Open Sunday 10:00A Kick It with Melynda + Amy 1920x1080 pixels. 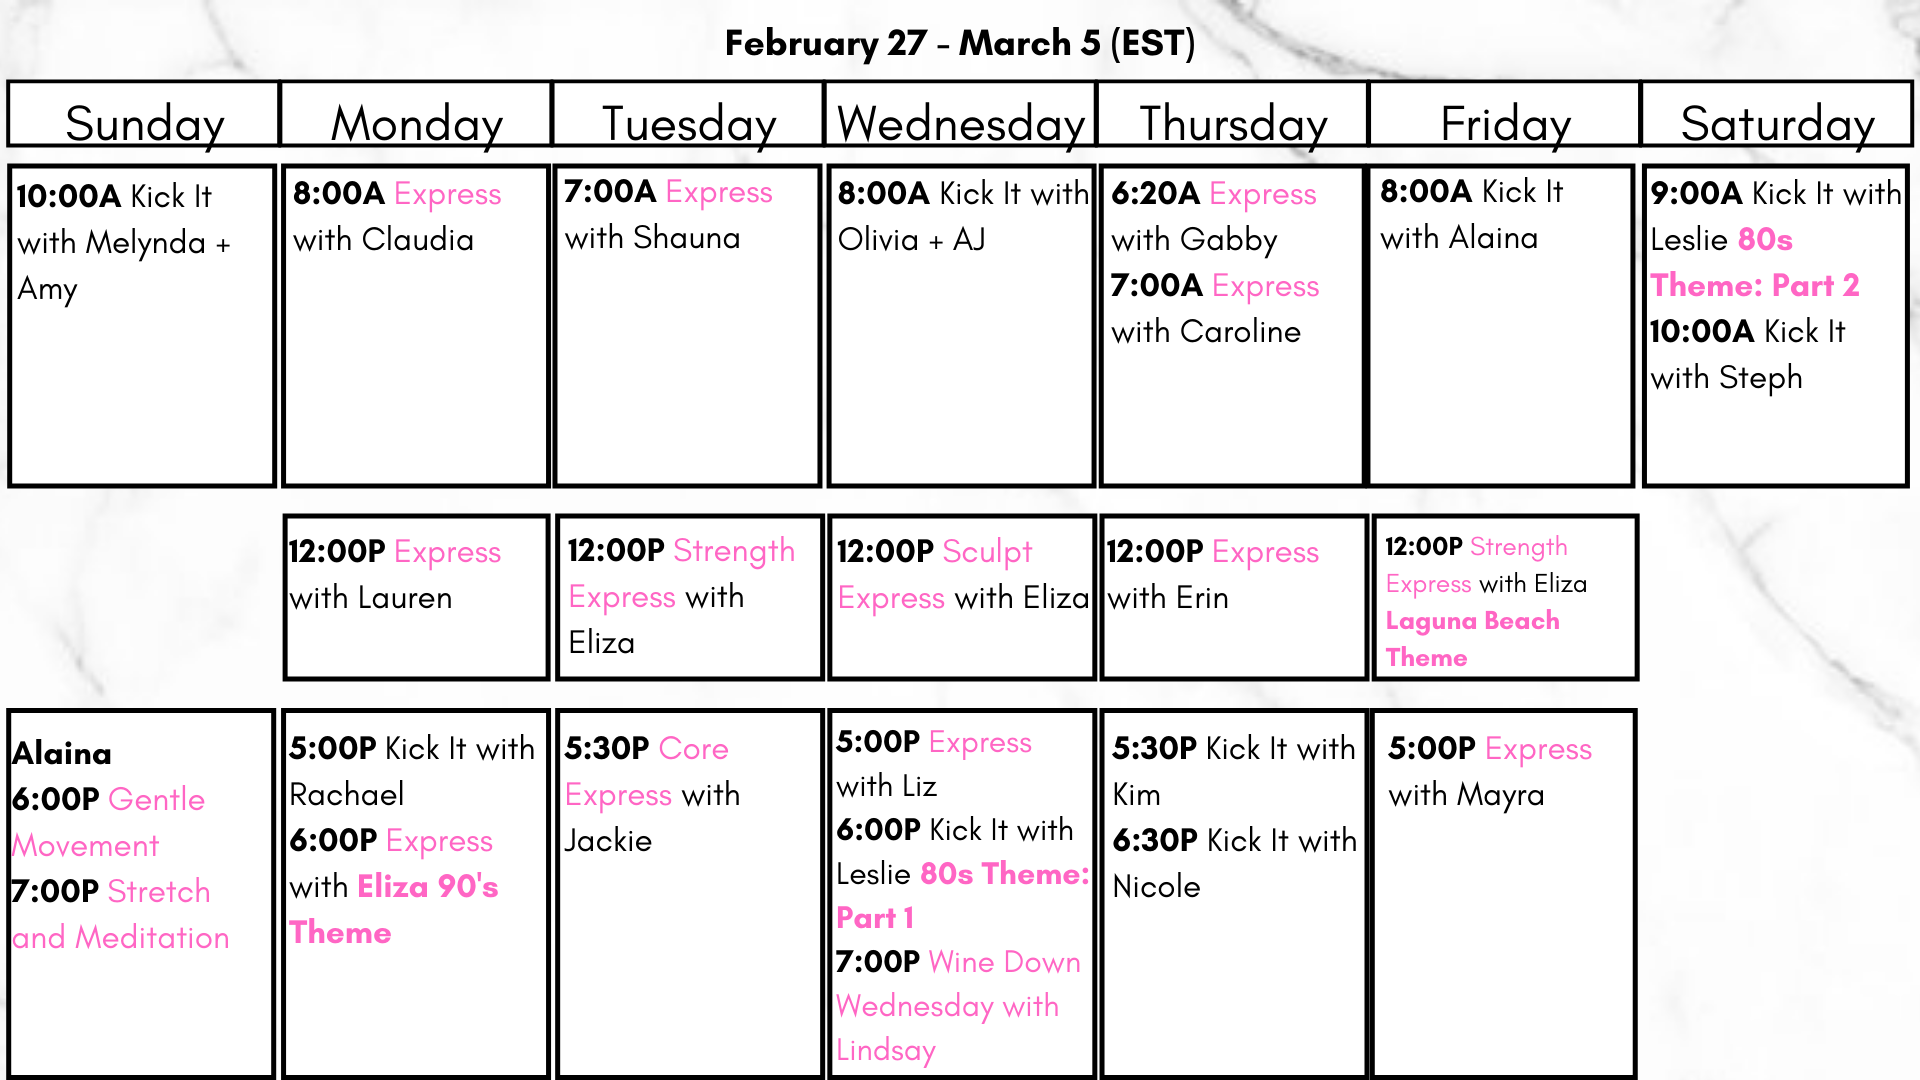tap(124, 242)
